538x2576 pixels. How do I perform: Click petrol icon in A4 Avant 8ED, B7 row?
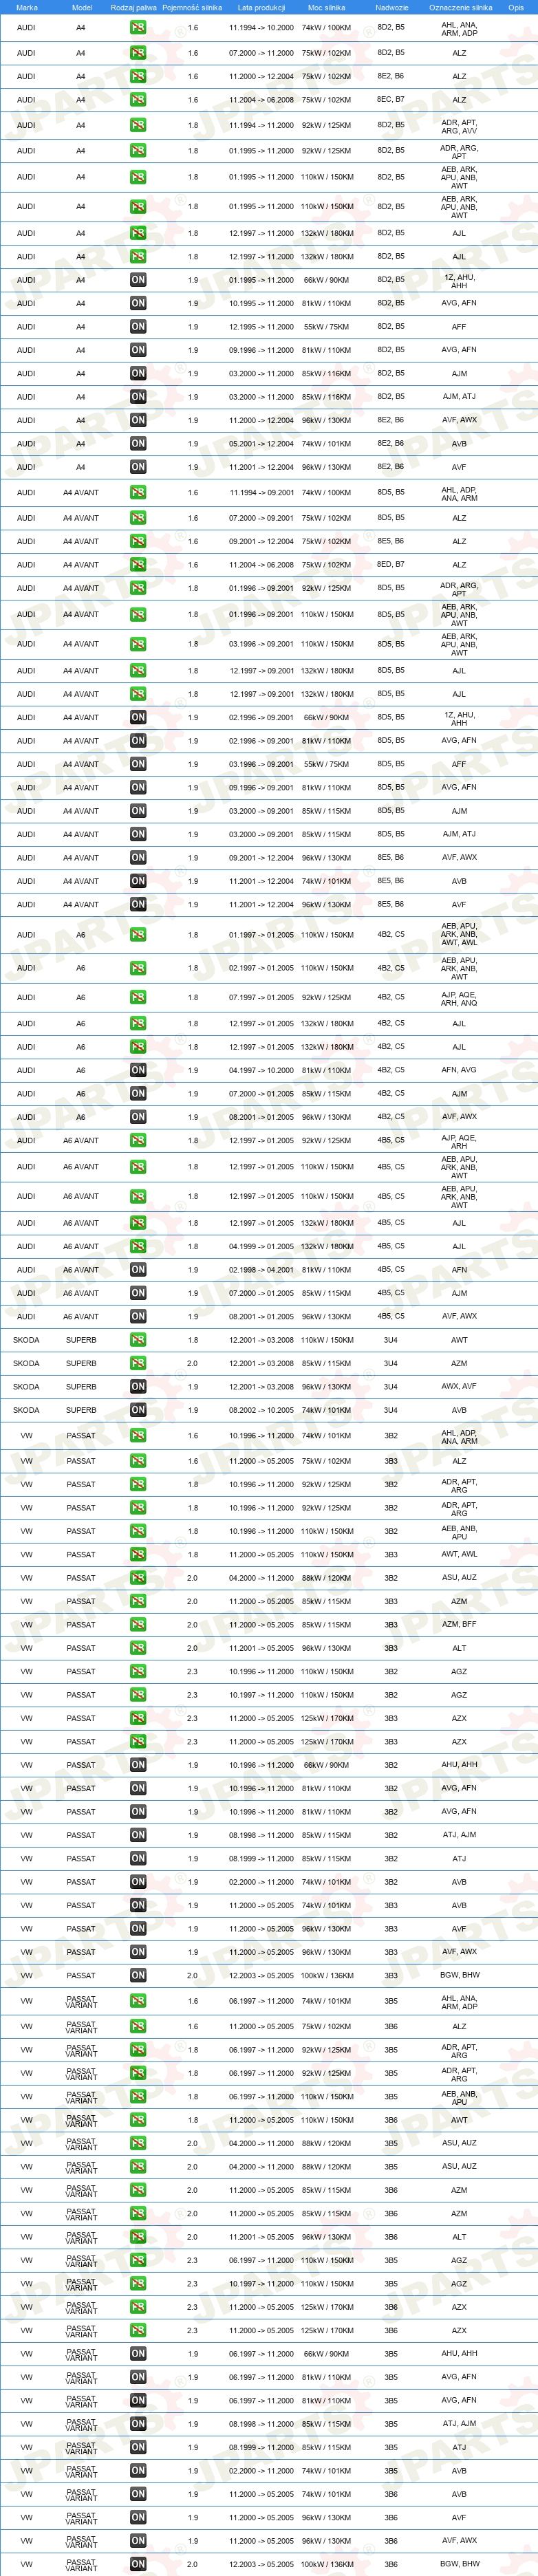tap(138, 565)
